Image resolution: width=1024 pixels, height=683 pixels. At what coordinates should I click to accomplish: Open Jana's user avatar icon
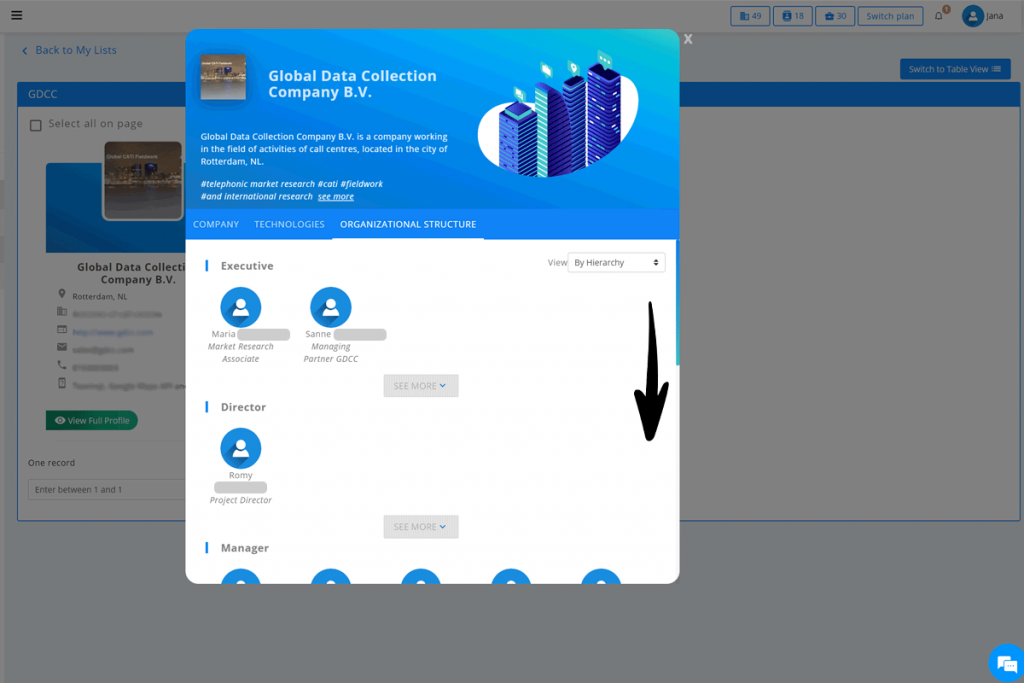point(973,16)
